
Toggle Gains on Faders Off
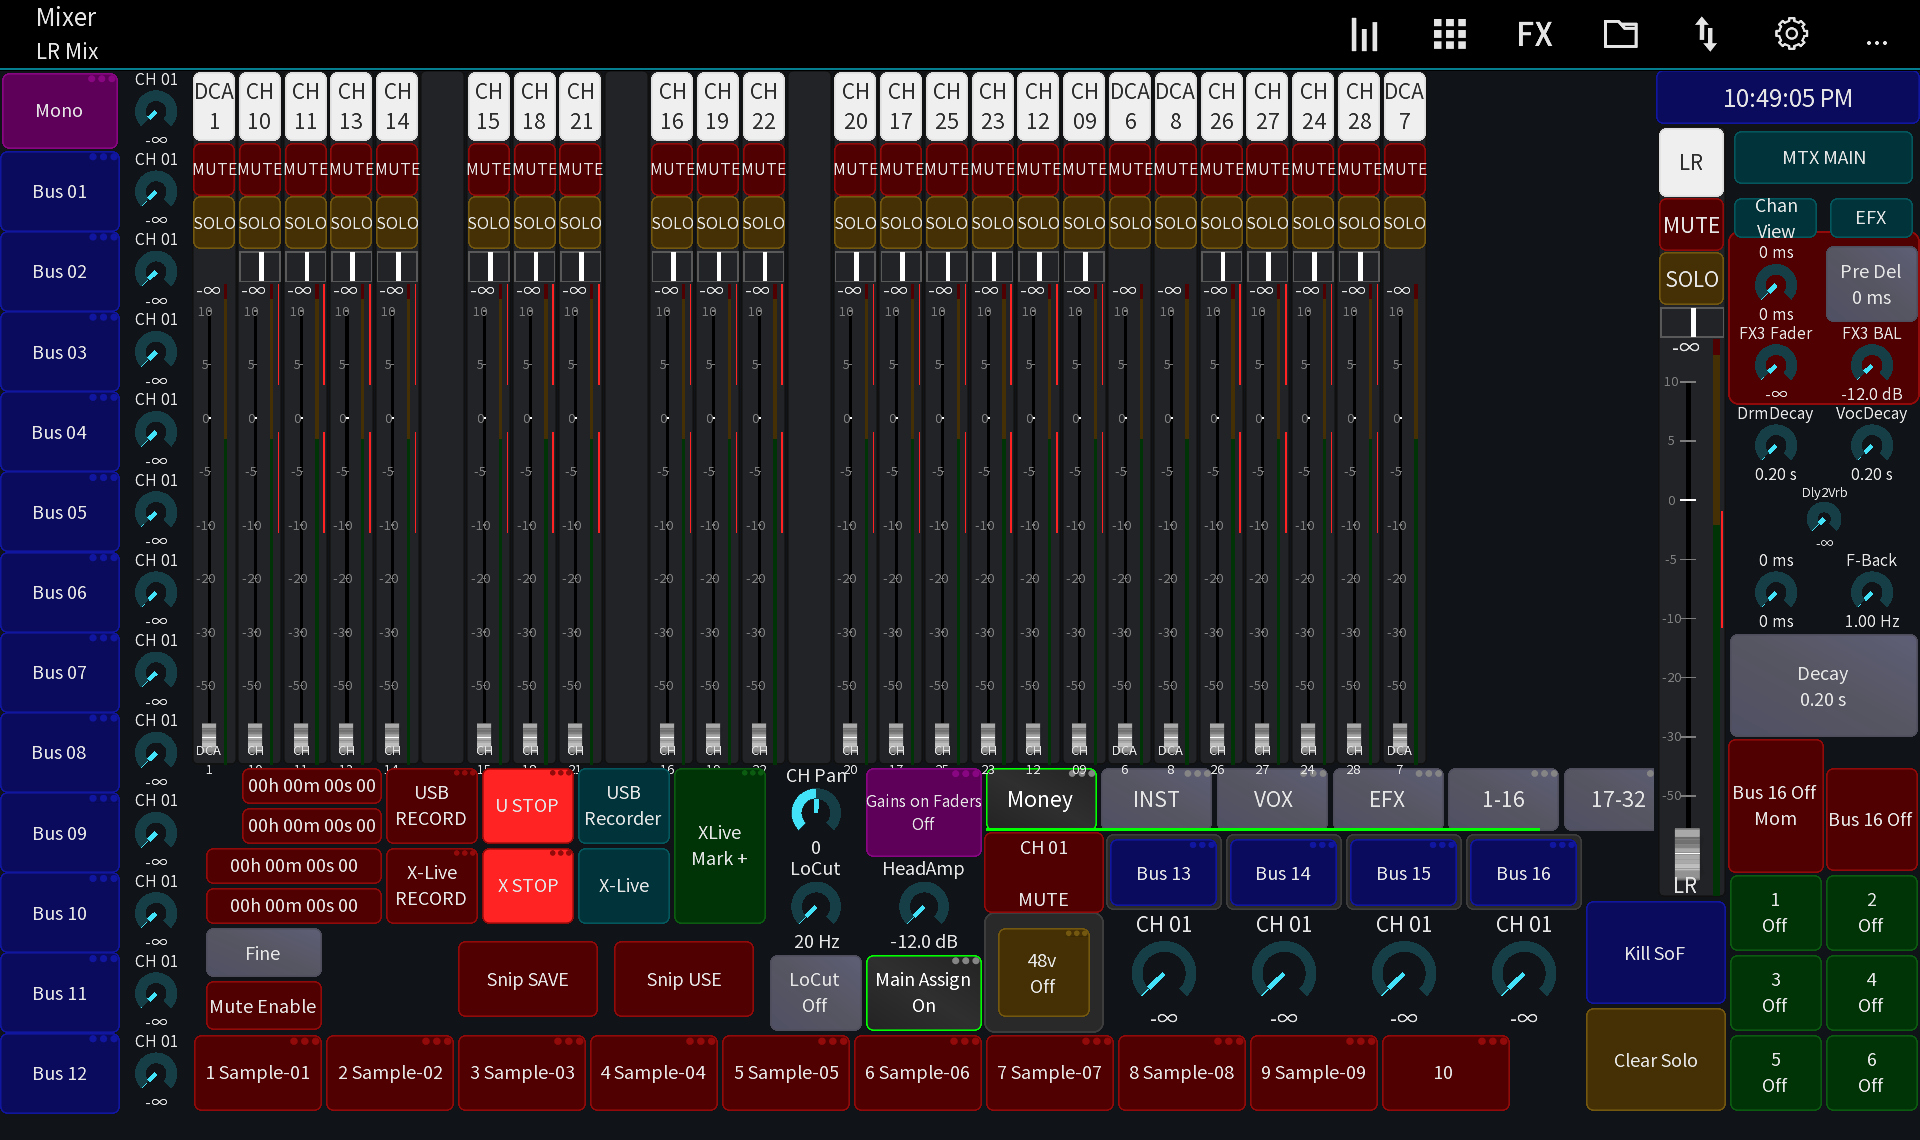[923, 812]
